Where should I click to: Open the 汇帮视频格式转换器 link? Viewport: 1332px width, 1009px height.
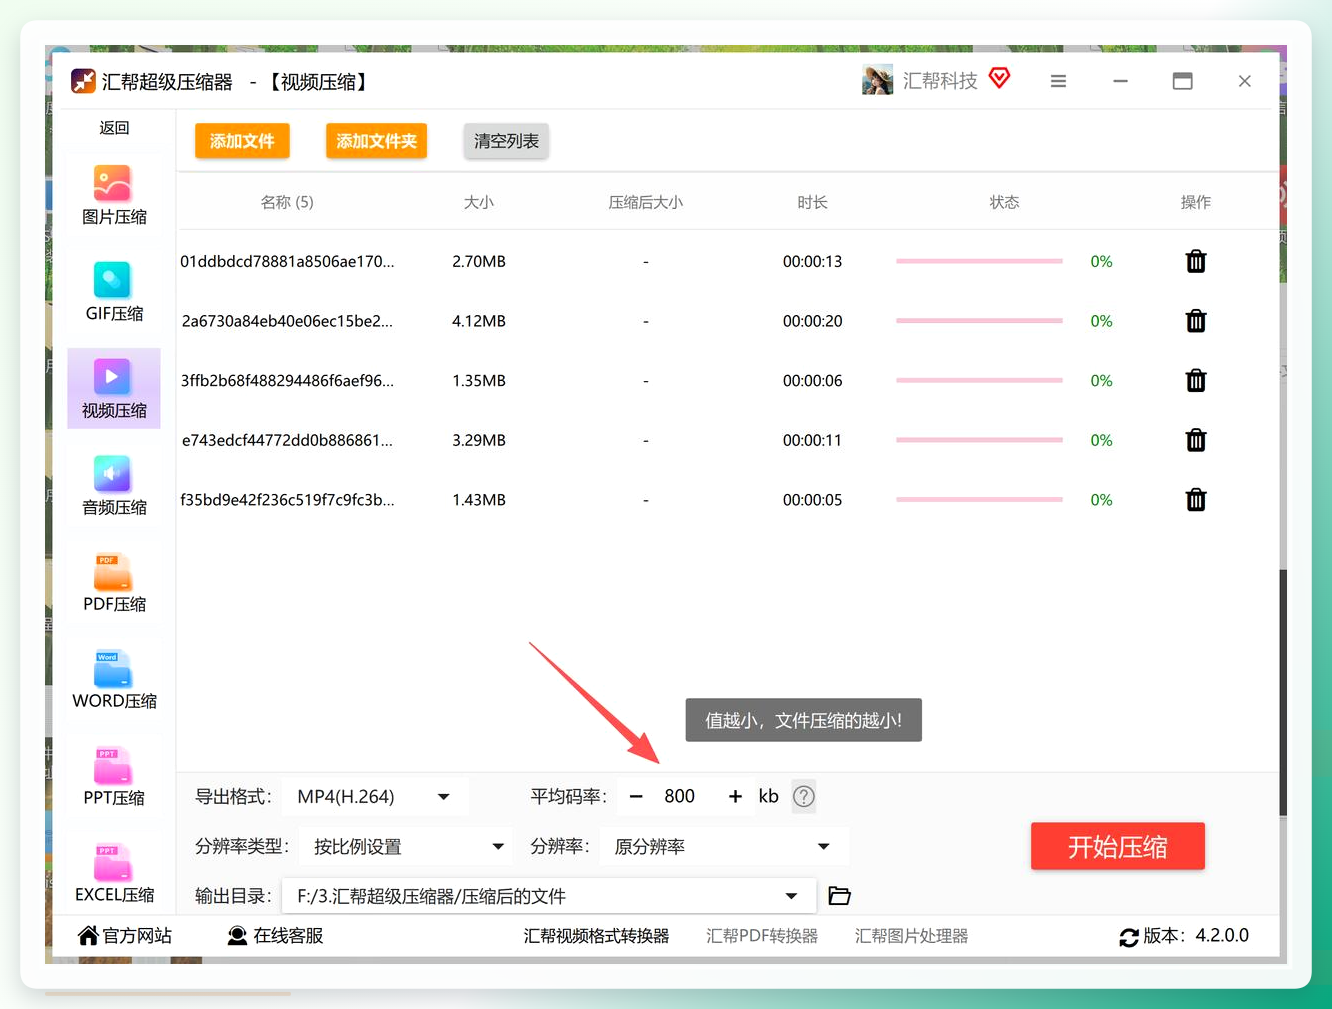(x=597, y=936)
